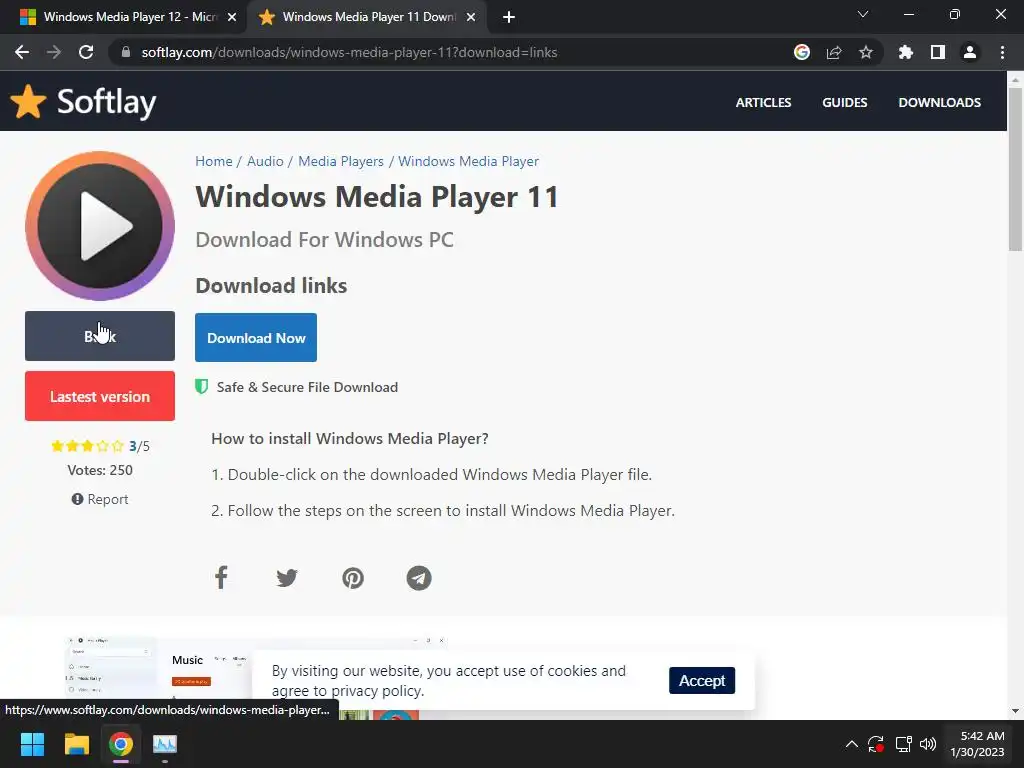Go to Home breadcrumb link
Image resolution: width=1024 pixels, height=768 pixels.
coord(214,161)
